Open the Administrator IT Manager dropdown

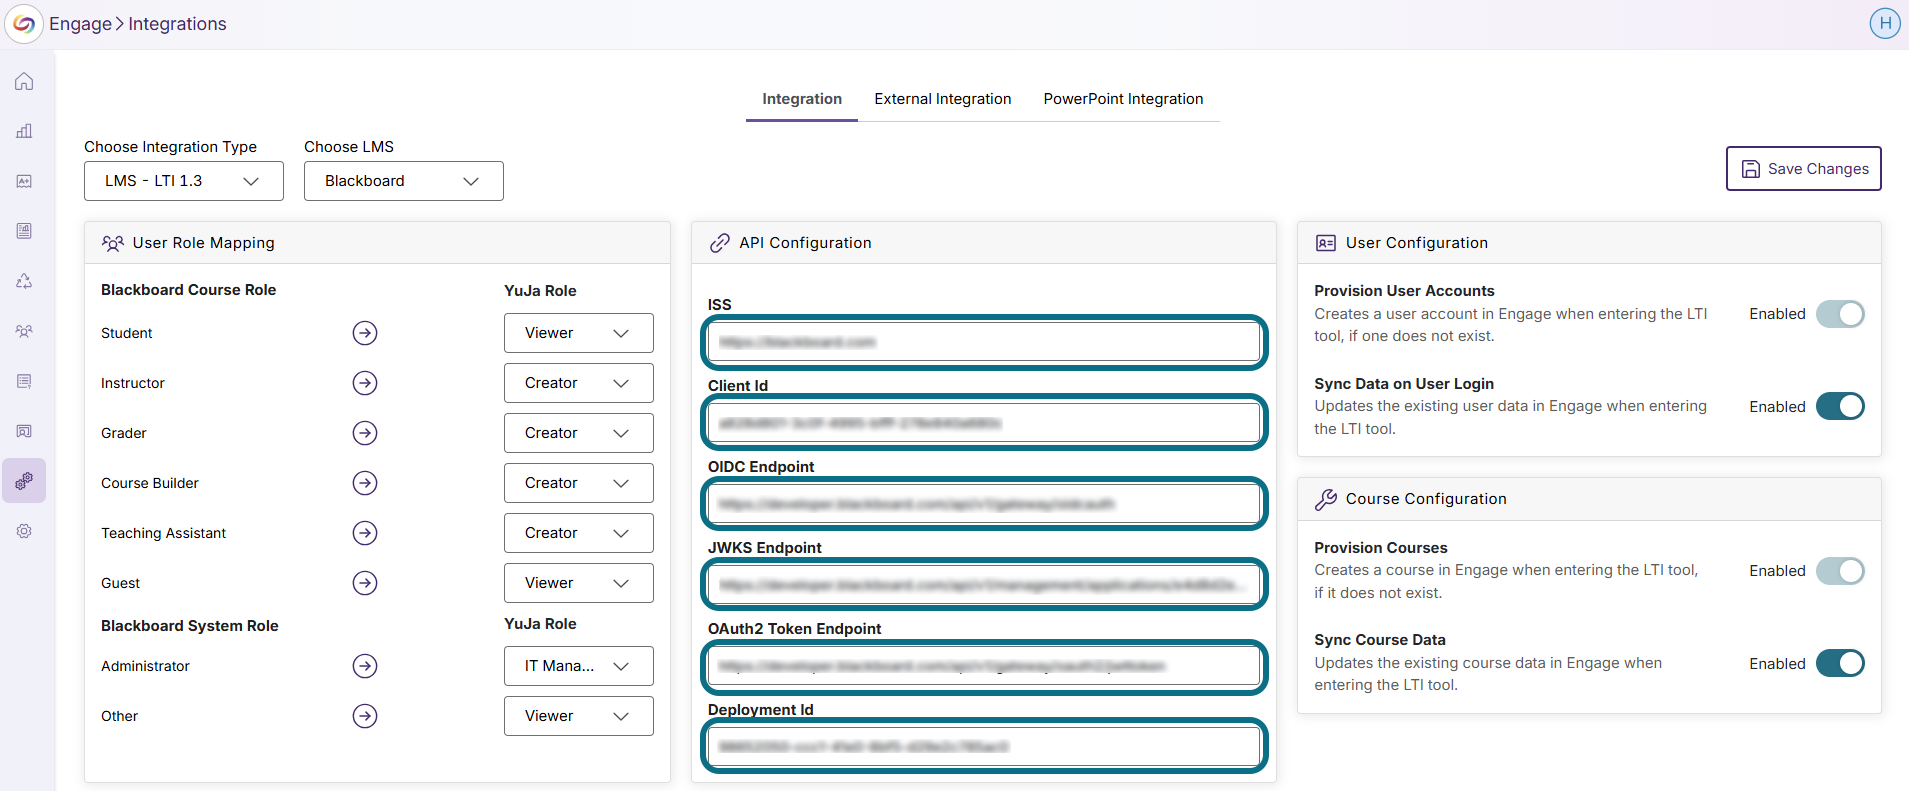(x=579, y=666)
